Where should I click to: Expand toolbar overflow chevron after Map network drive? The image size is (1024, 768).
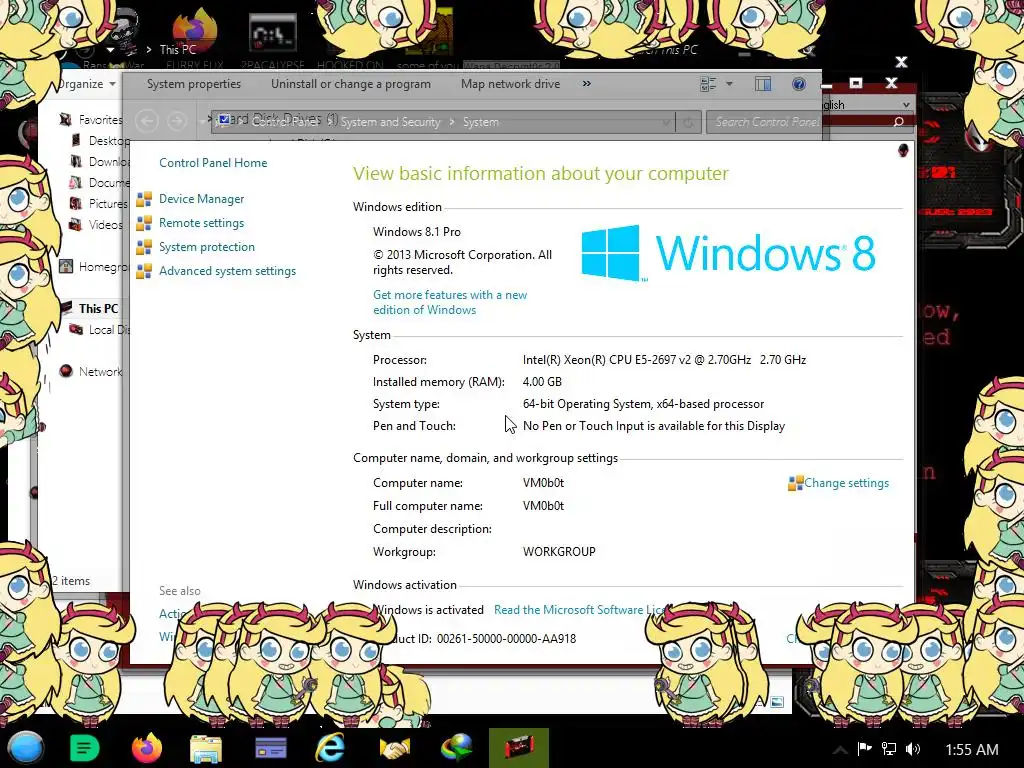click(x=586, y=84)
